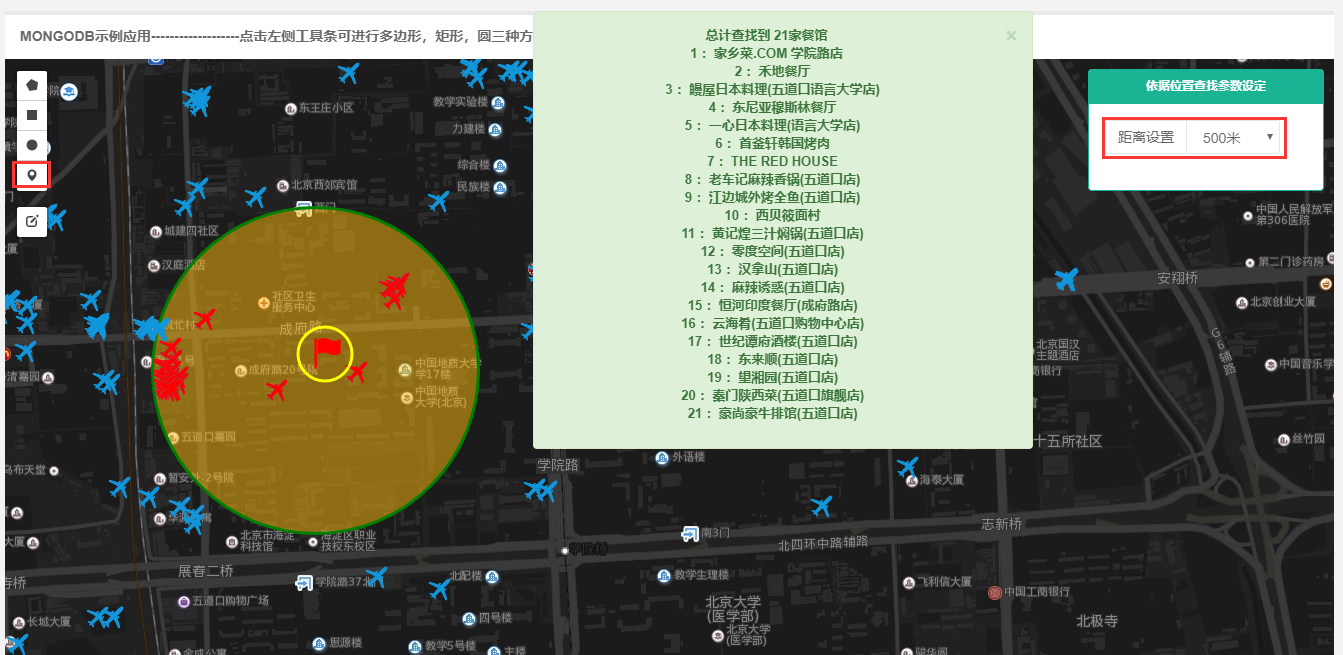This screenshot has width=1343, height=655.
Task: Click the 西门 gate icon above the circle
Action: click(x=303, y=208)
